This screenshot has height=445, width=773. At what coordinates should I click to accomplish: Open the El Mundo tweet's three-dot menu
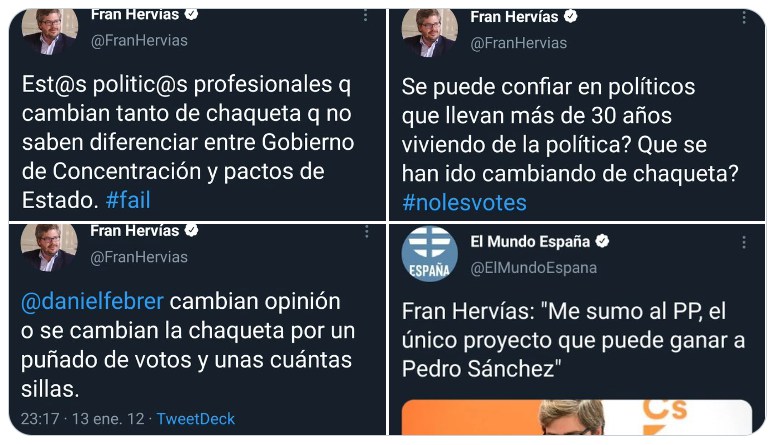744,242
